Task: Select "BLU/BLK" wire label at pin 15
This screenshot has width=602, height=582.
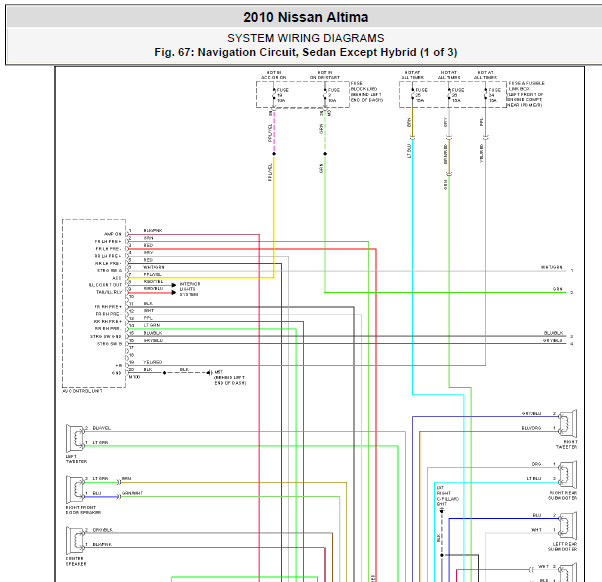Action: tap(152, 333)
